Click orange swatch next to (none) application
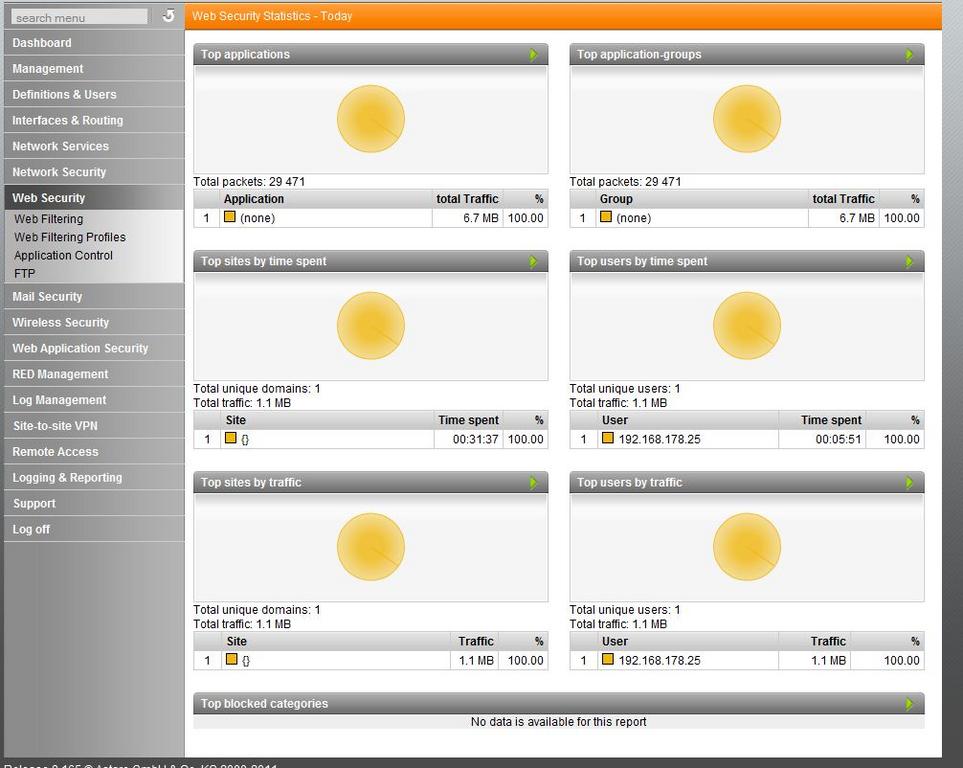The image size is (963, 768). (230, 217)
